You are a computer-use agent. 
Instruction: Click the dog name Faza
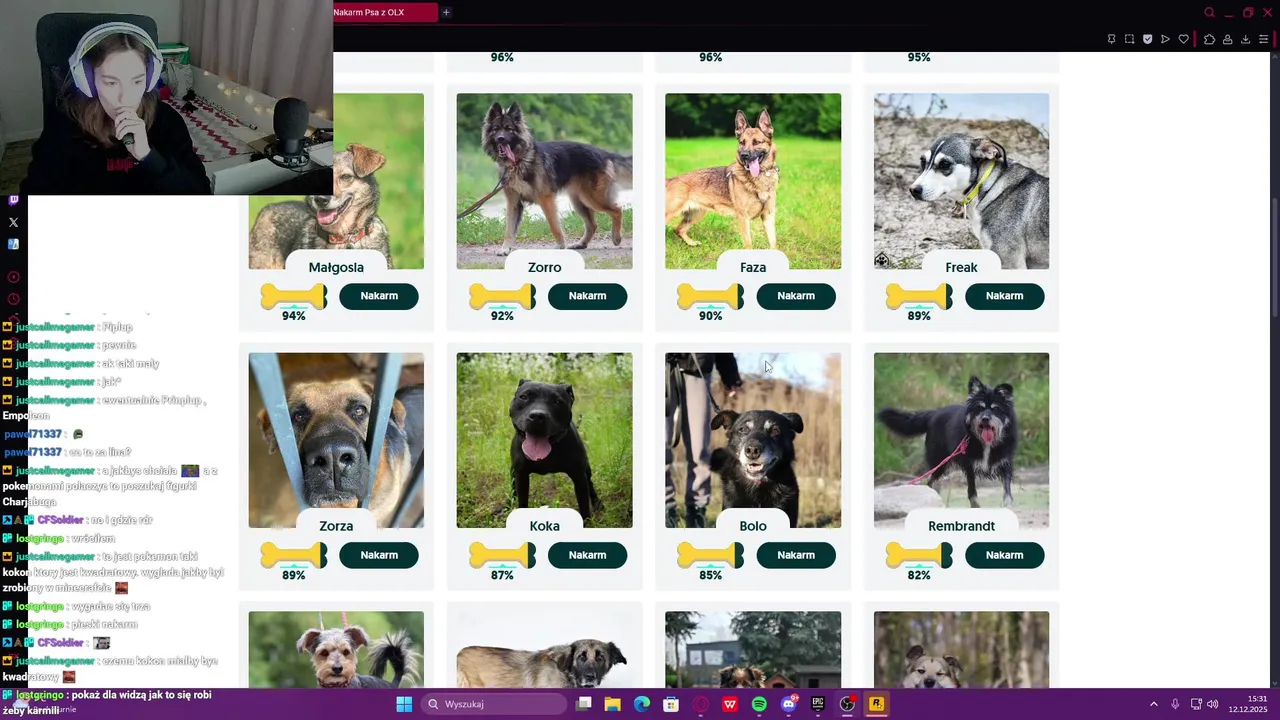(753, 267)
